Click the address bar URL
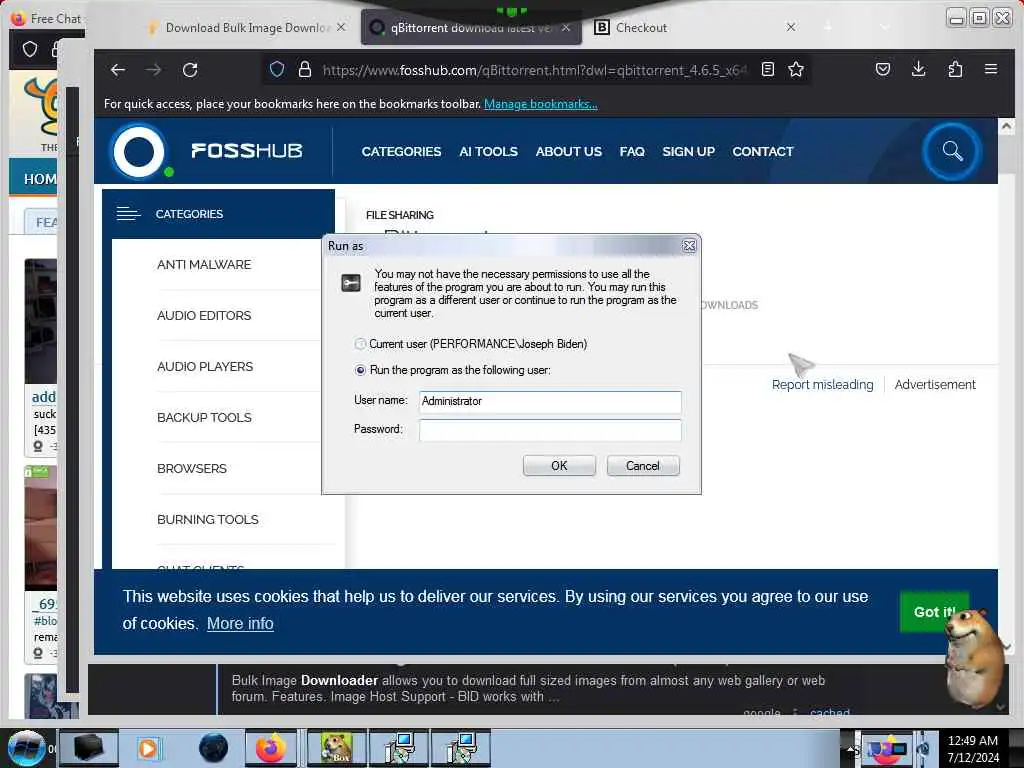This screenshot has width=1024, height=768. pyautogui.click(x=534, y=70)
